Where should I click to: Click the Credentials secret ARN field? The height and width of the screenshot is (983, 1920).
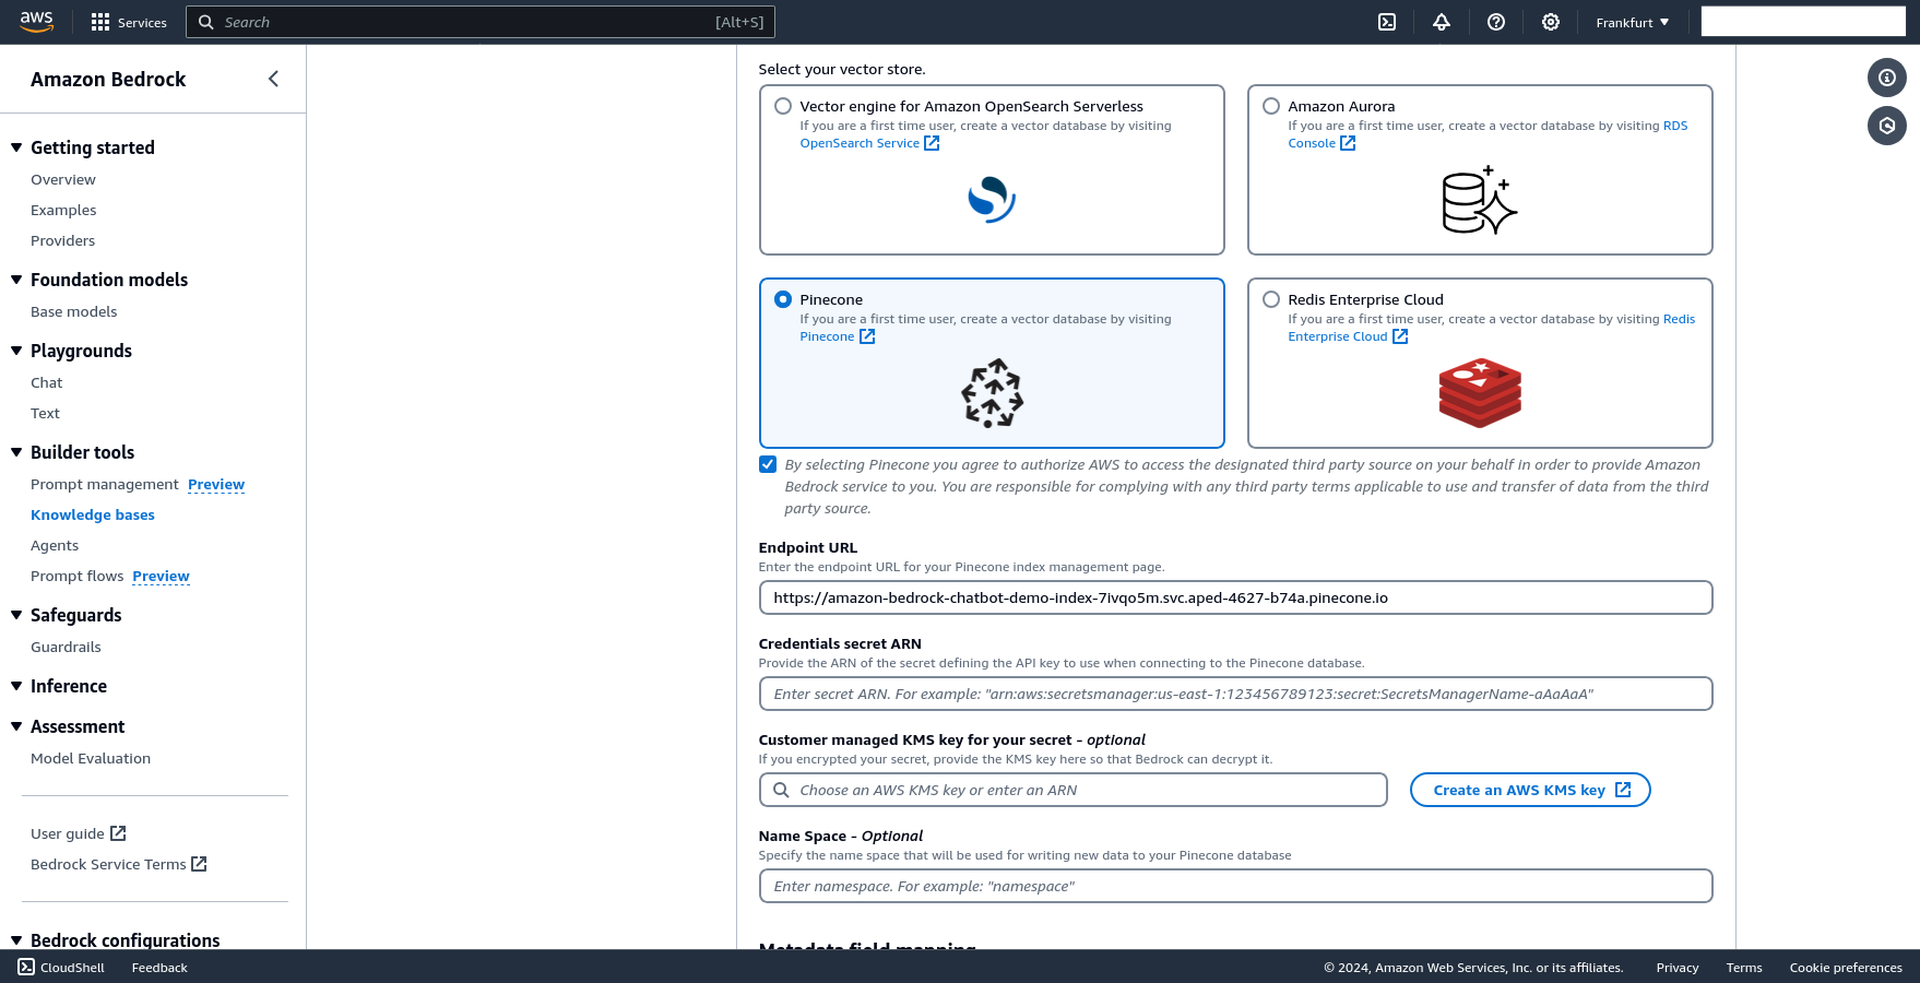(x=1236, y=694)
